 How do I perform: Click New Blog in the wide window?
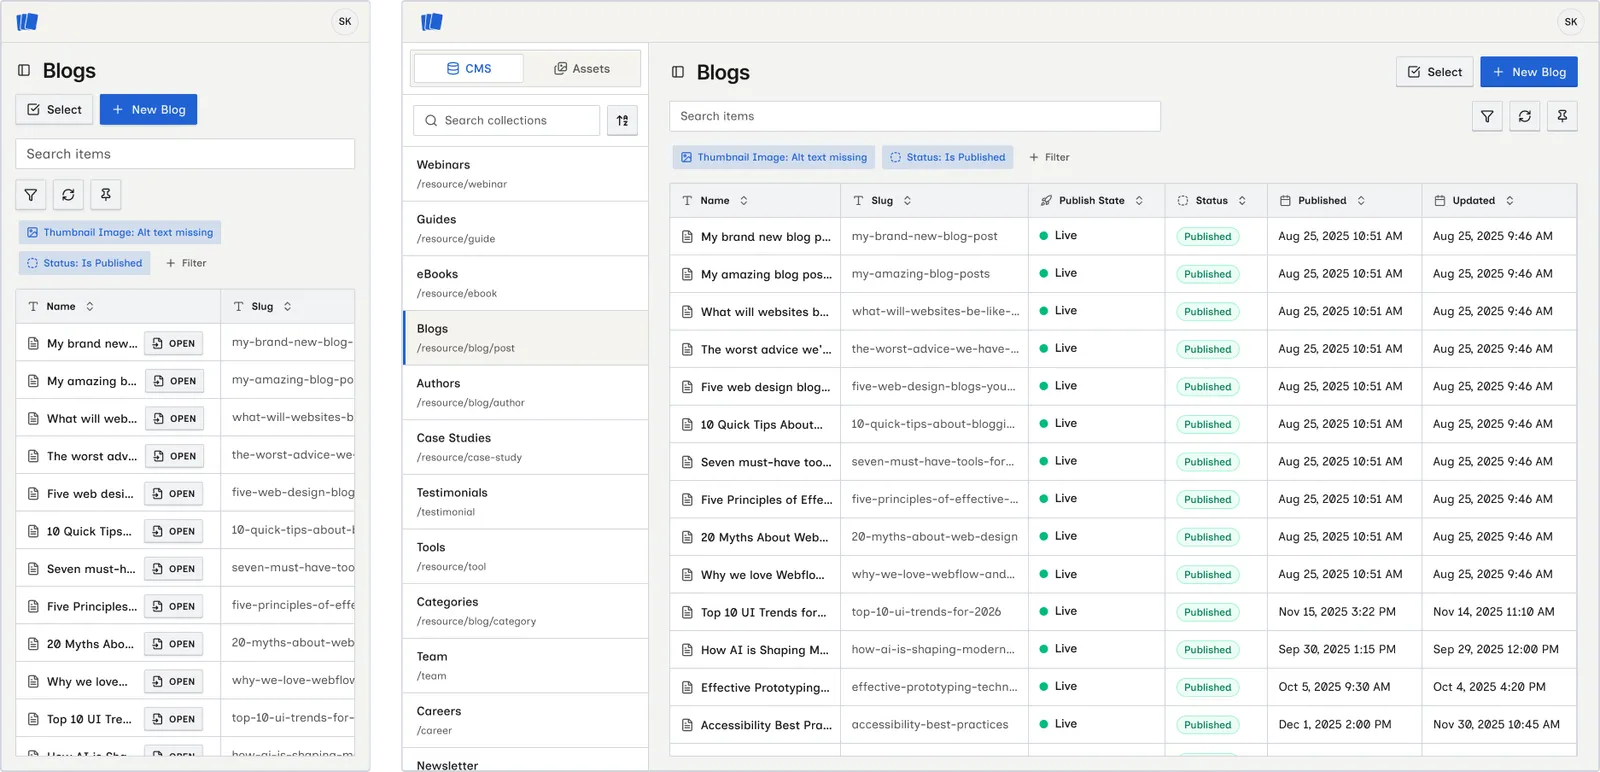tap(1529, 72)
